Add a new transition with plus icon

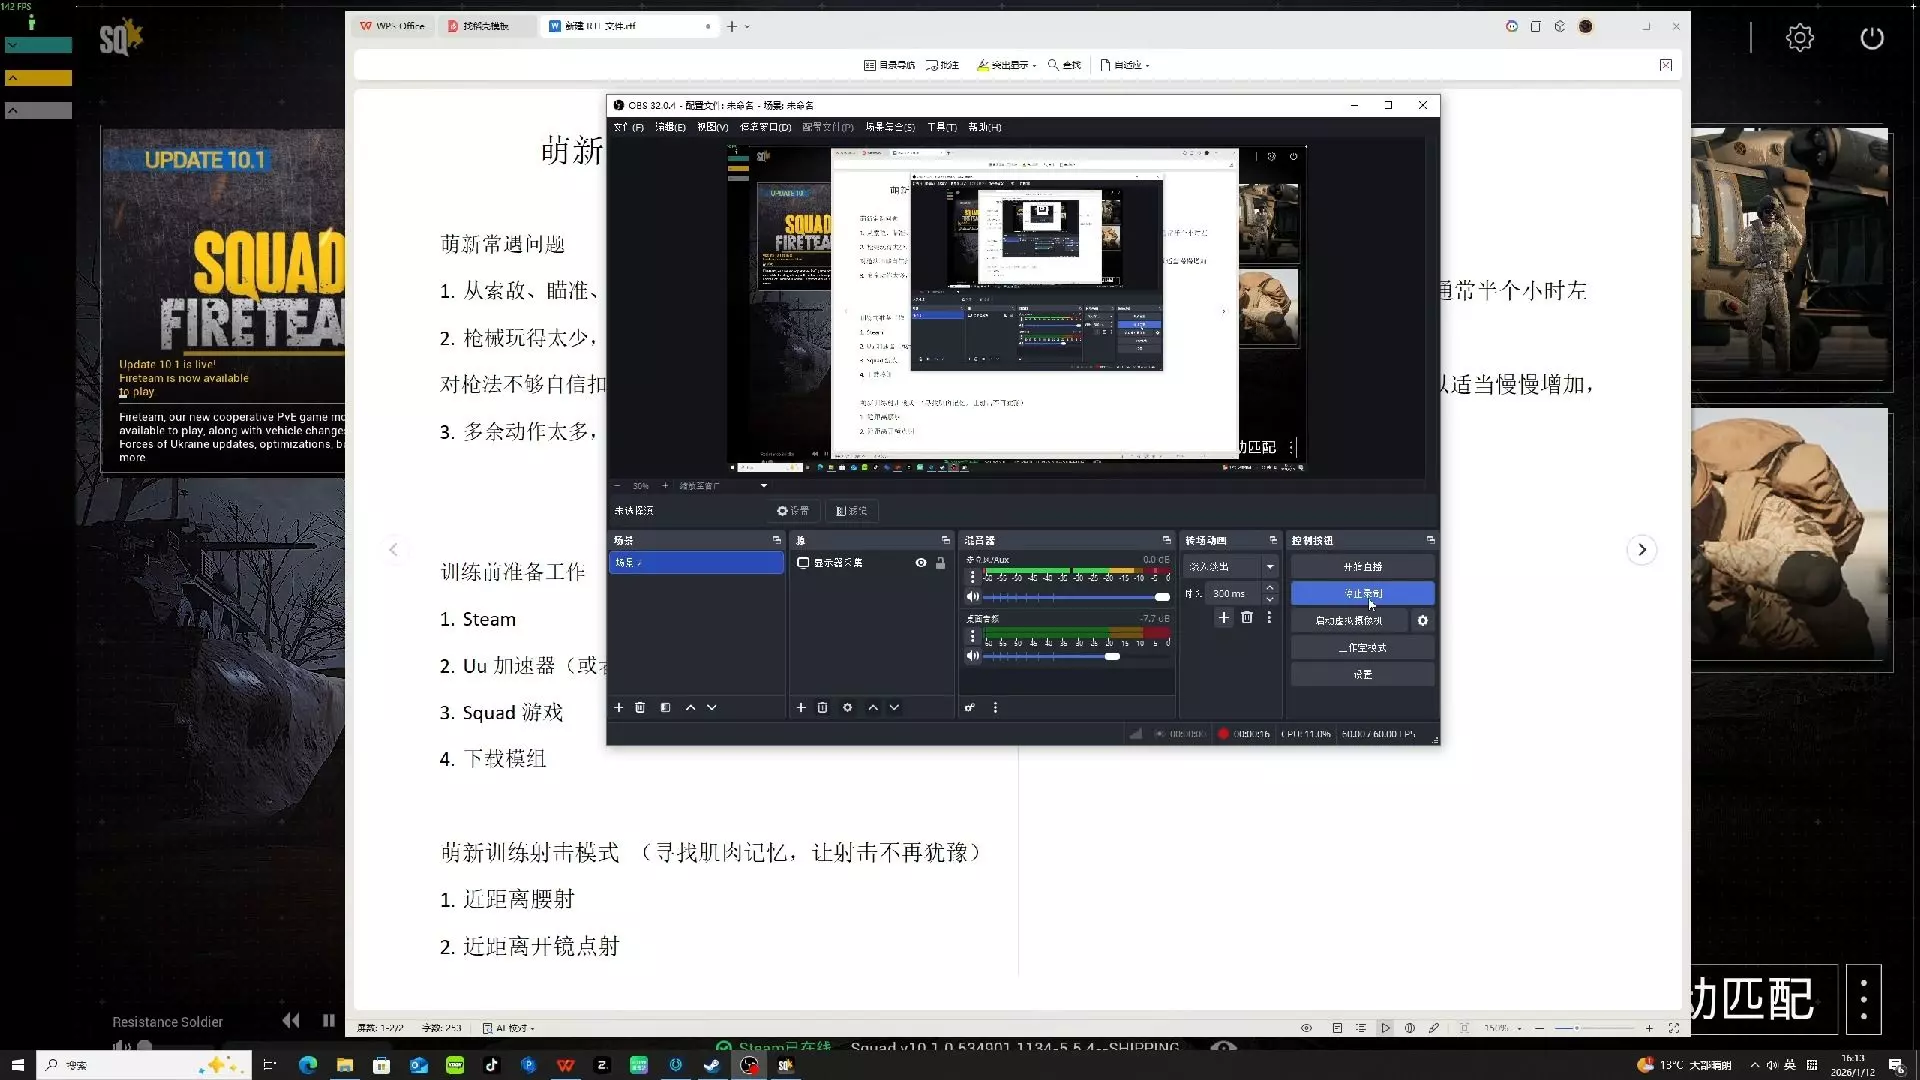coord(1223,617)
